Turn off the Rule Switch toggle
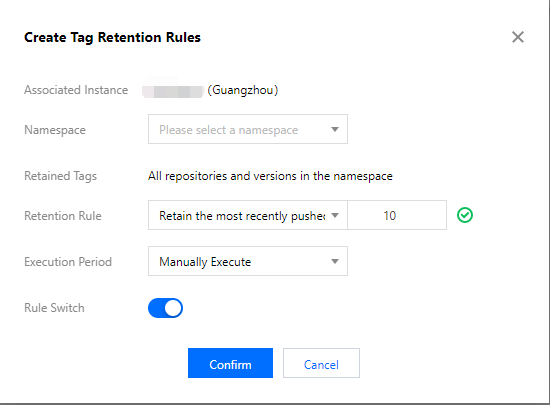The width and height of the screenshot is (550, 405). [x=165, y=308]
